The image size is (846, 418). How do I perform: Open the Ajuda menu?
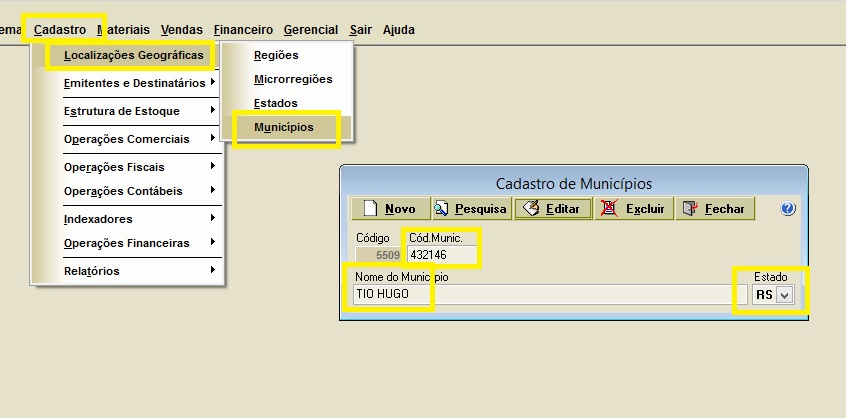point(399,30)
